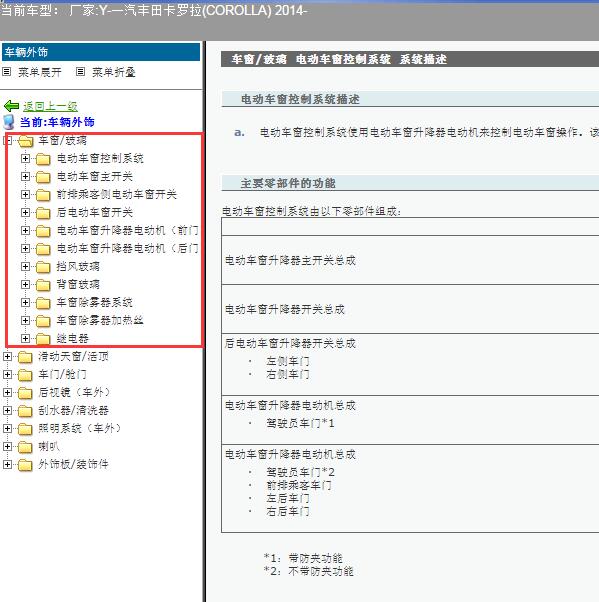Click the 车辆外饰 panel header
The image size is (599, 602).
click(x=101, y=52)
